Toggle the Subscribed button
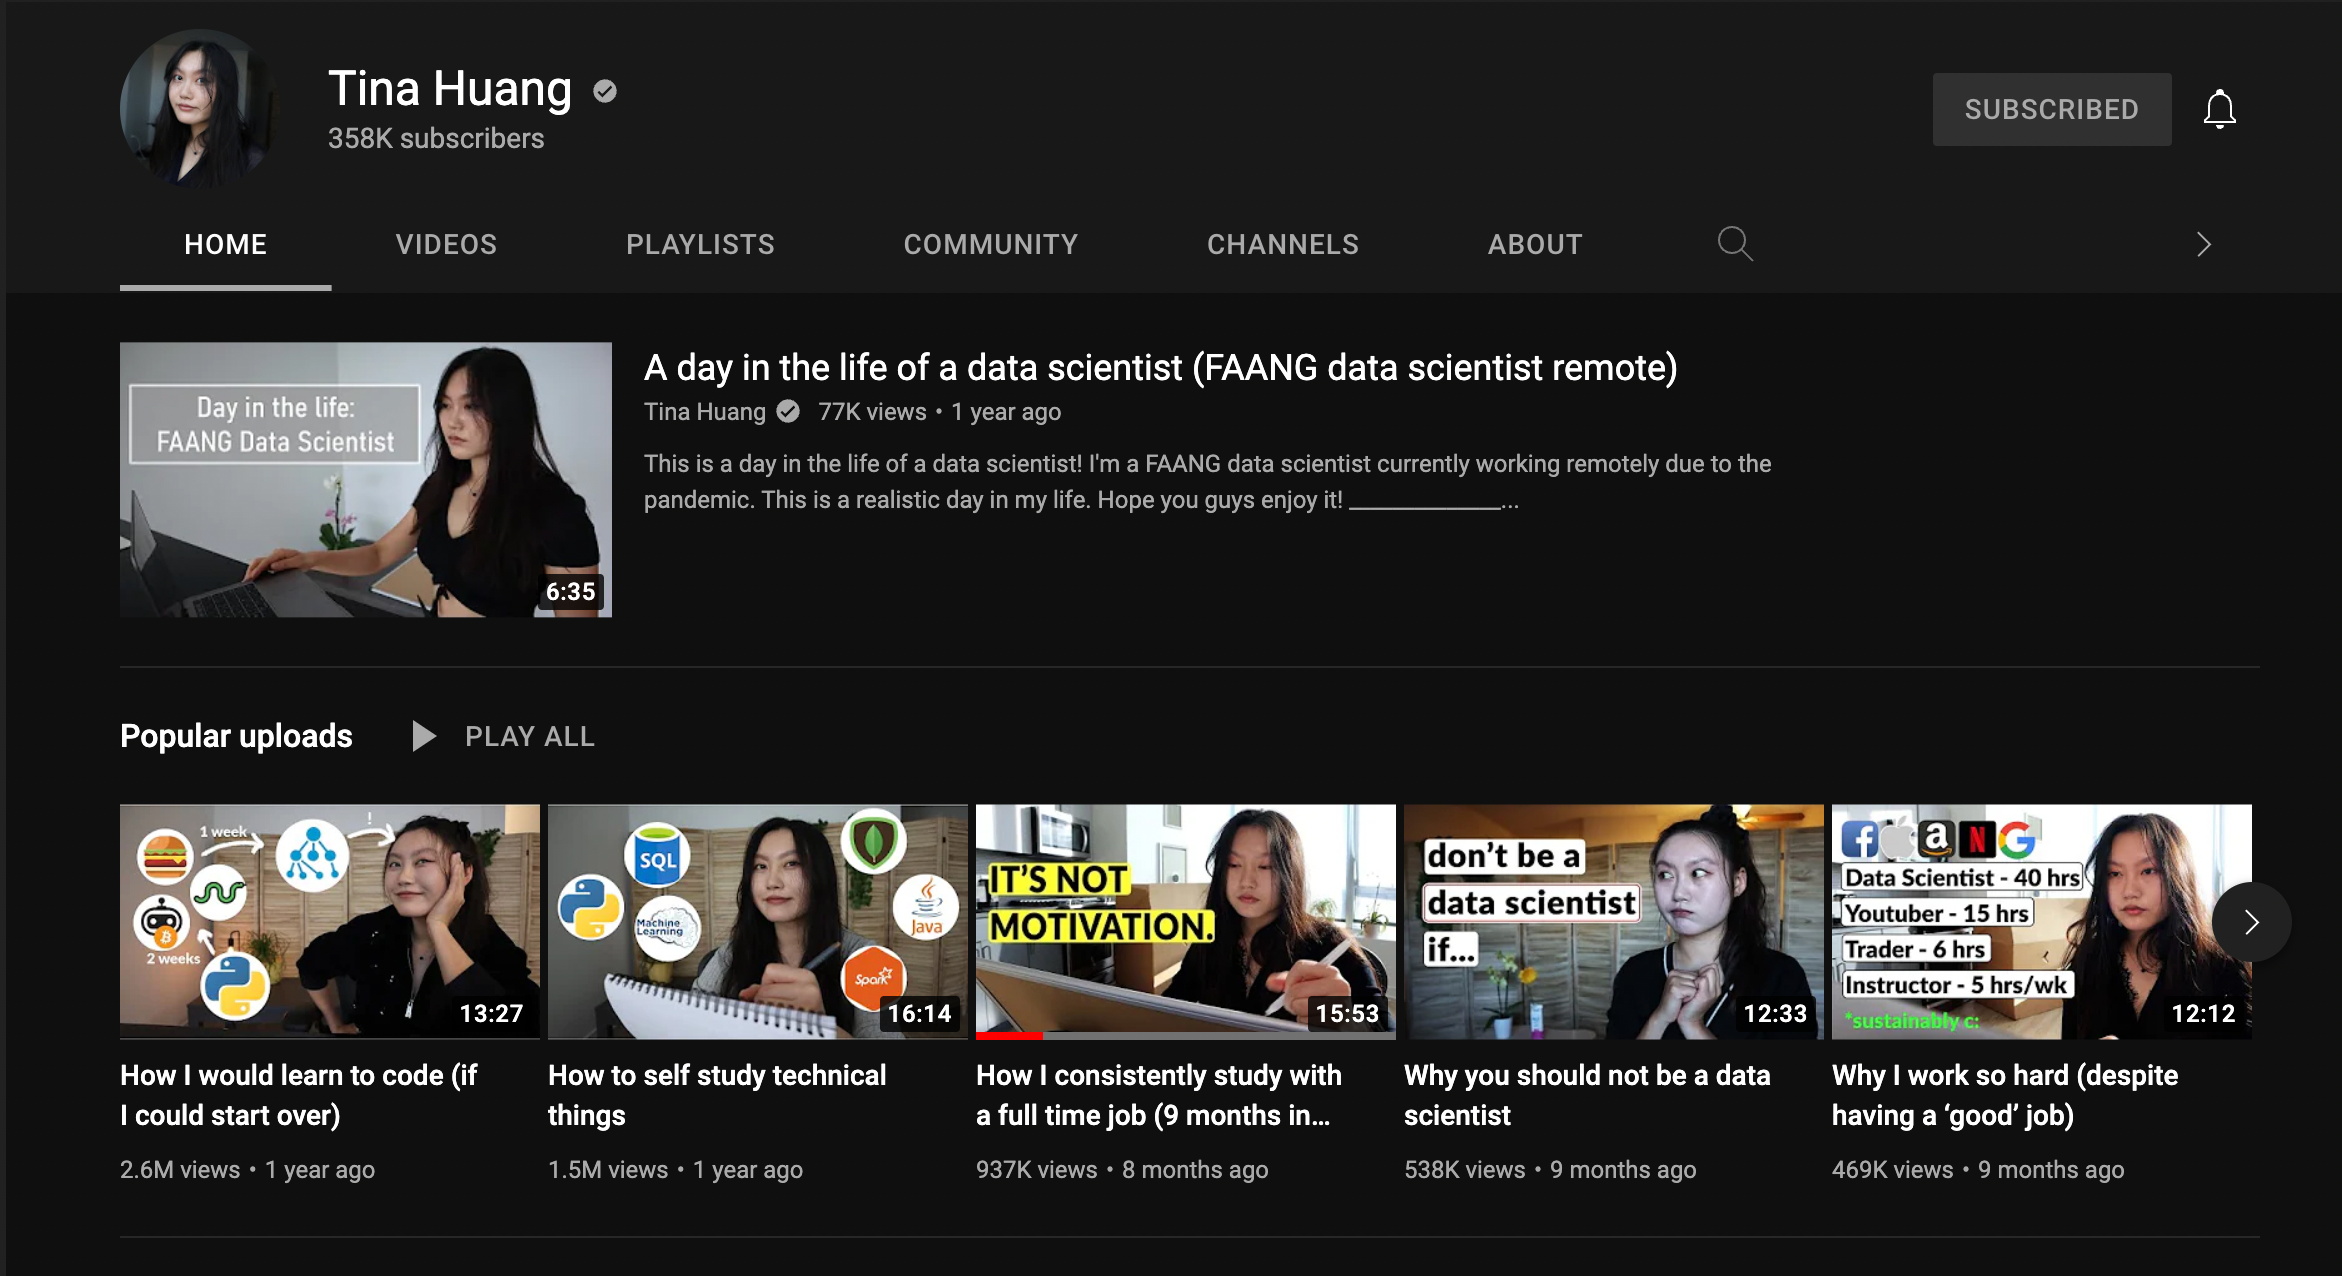Viewport: 2342px width, 1276px height. pyautogui.click(x=2051, y=109)
